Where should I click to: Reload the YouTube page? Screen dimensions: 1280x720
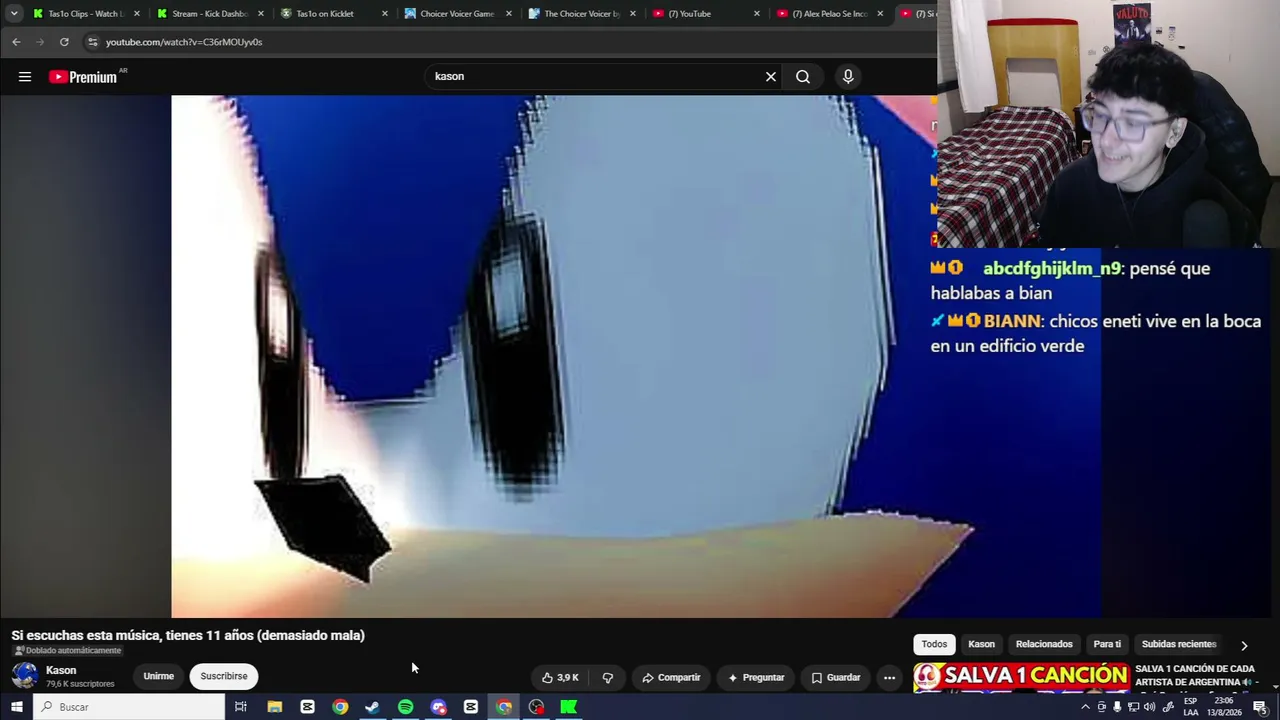pyautogui.click(x=64, y=42)
